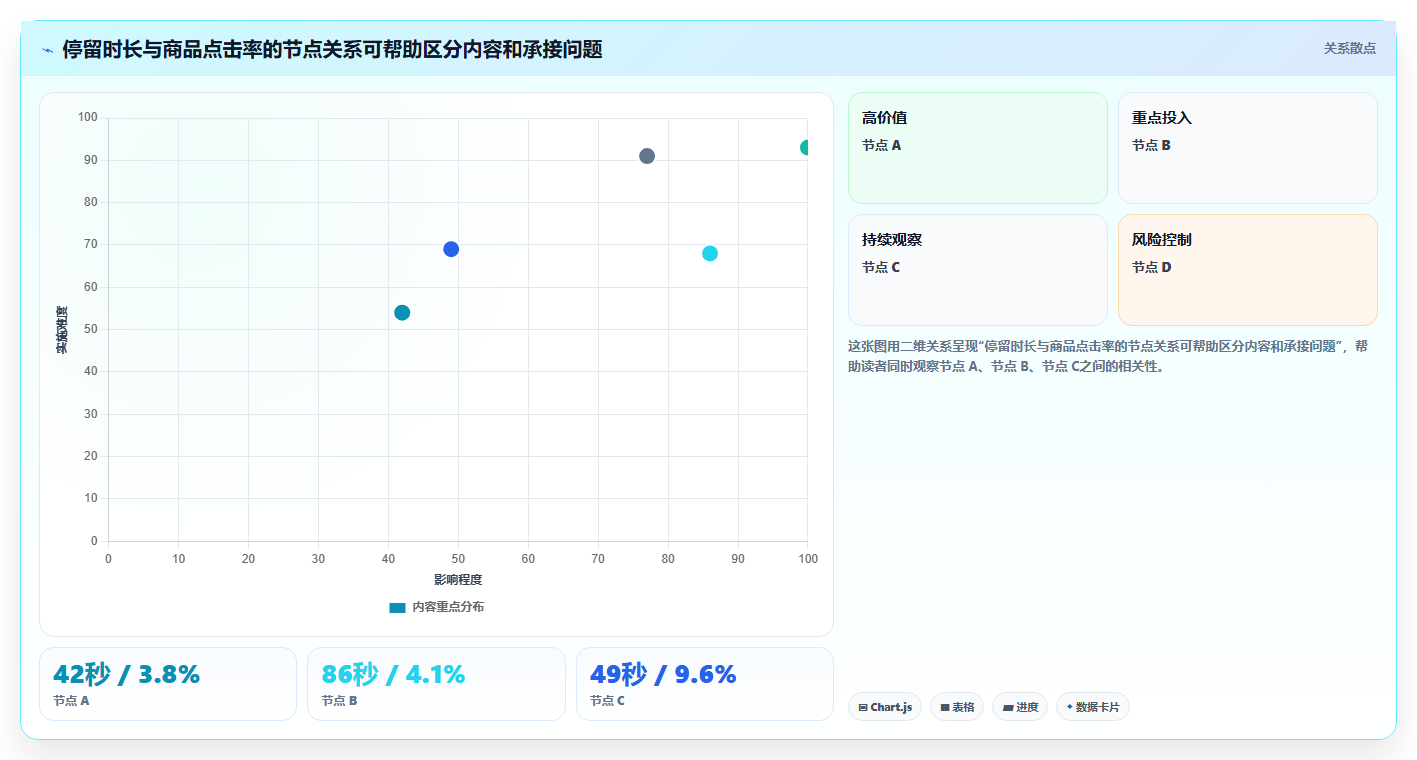Click the 进度 chip icon

1008,707
